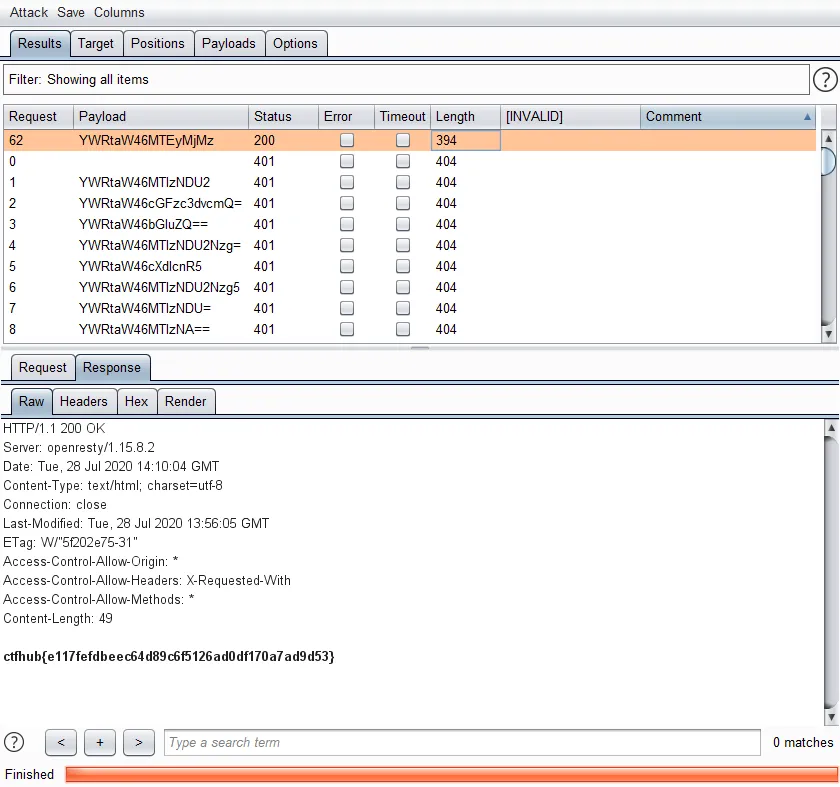The height and width of the screenshot is (787, 840).
Task: Click the Server: openresty header line
Action: point(79,447)
